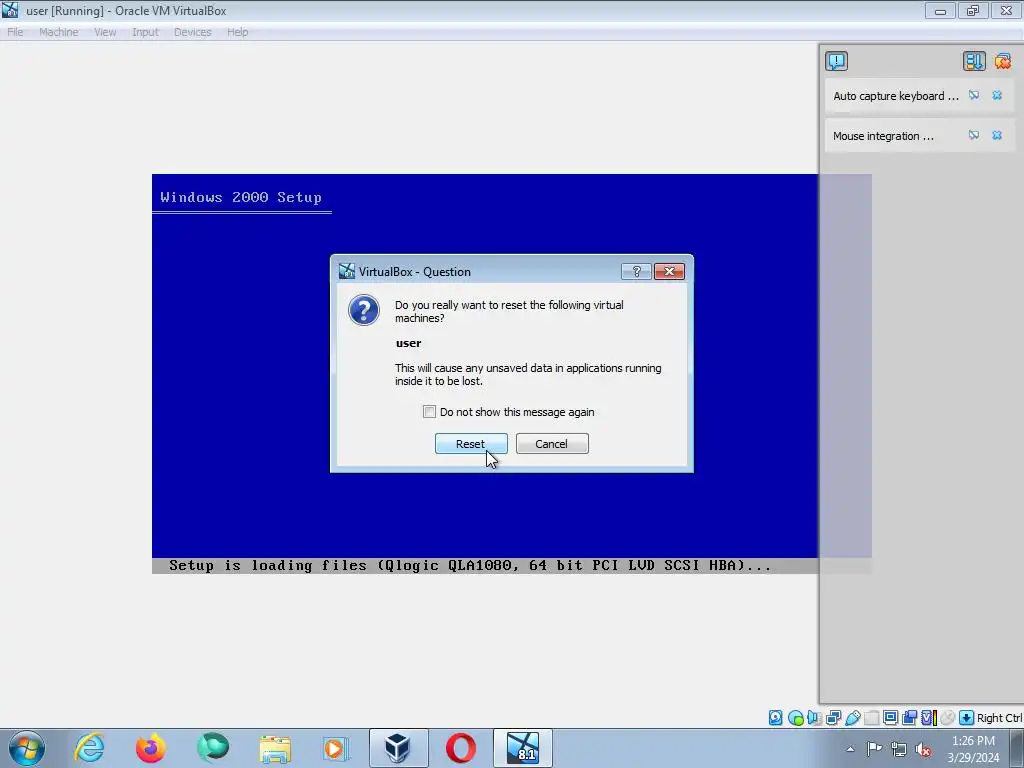Click the VirtualBox 8.1 VM taskbar button

click(522, 748)
